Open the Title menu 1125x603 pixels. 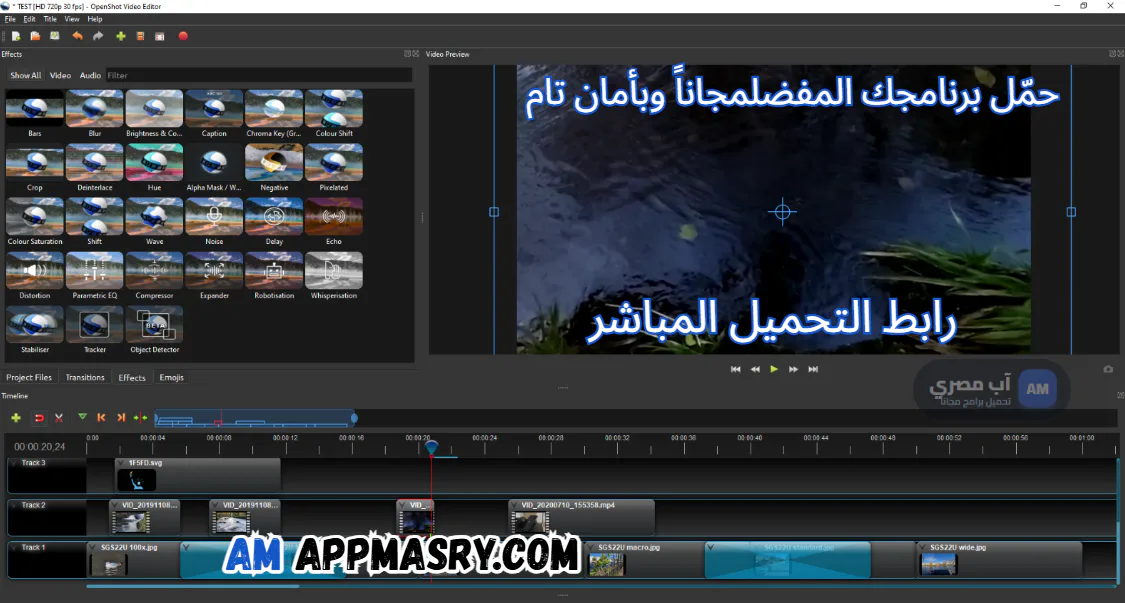pyautogui.click(x=50, y=19)
